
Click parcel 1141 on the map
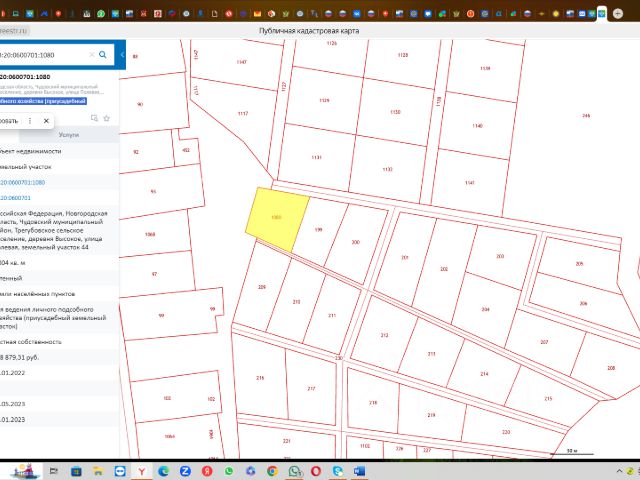click(x=470, y=183)
